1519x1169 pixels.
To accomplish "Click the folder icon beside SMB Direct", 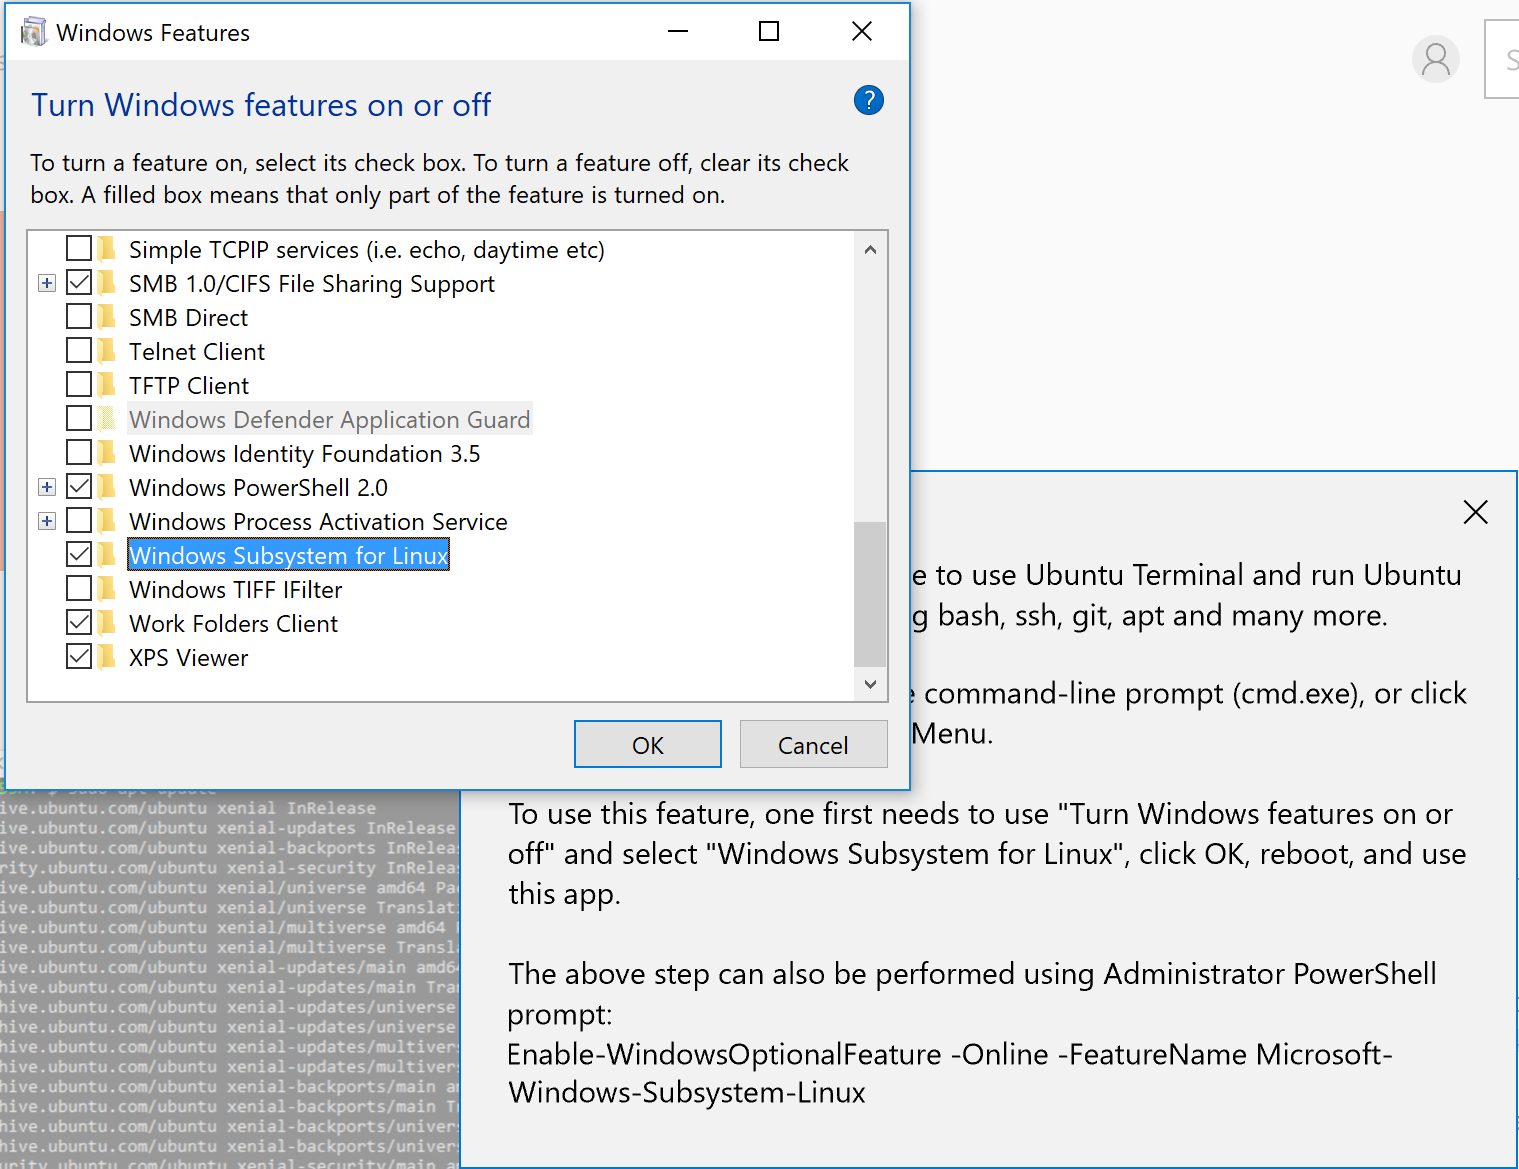I will coord(107,317).
